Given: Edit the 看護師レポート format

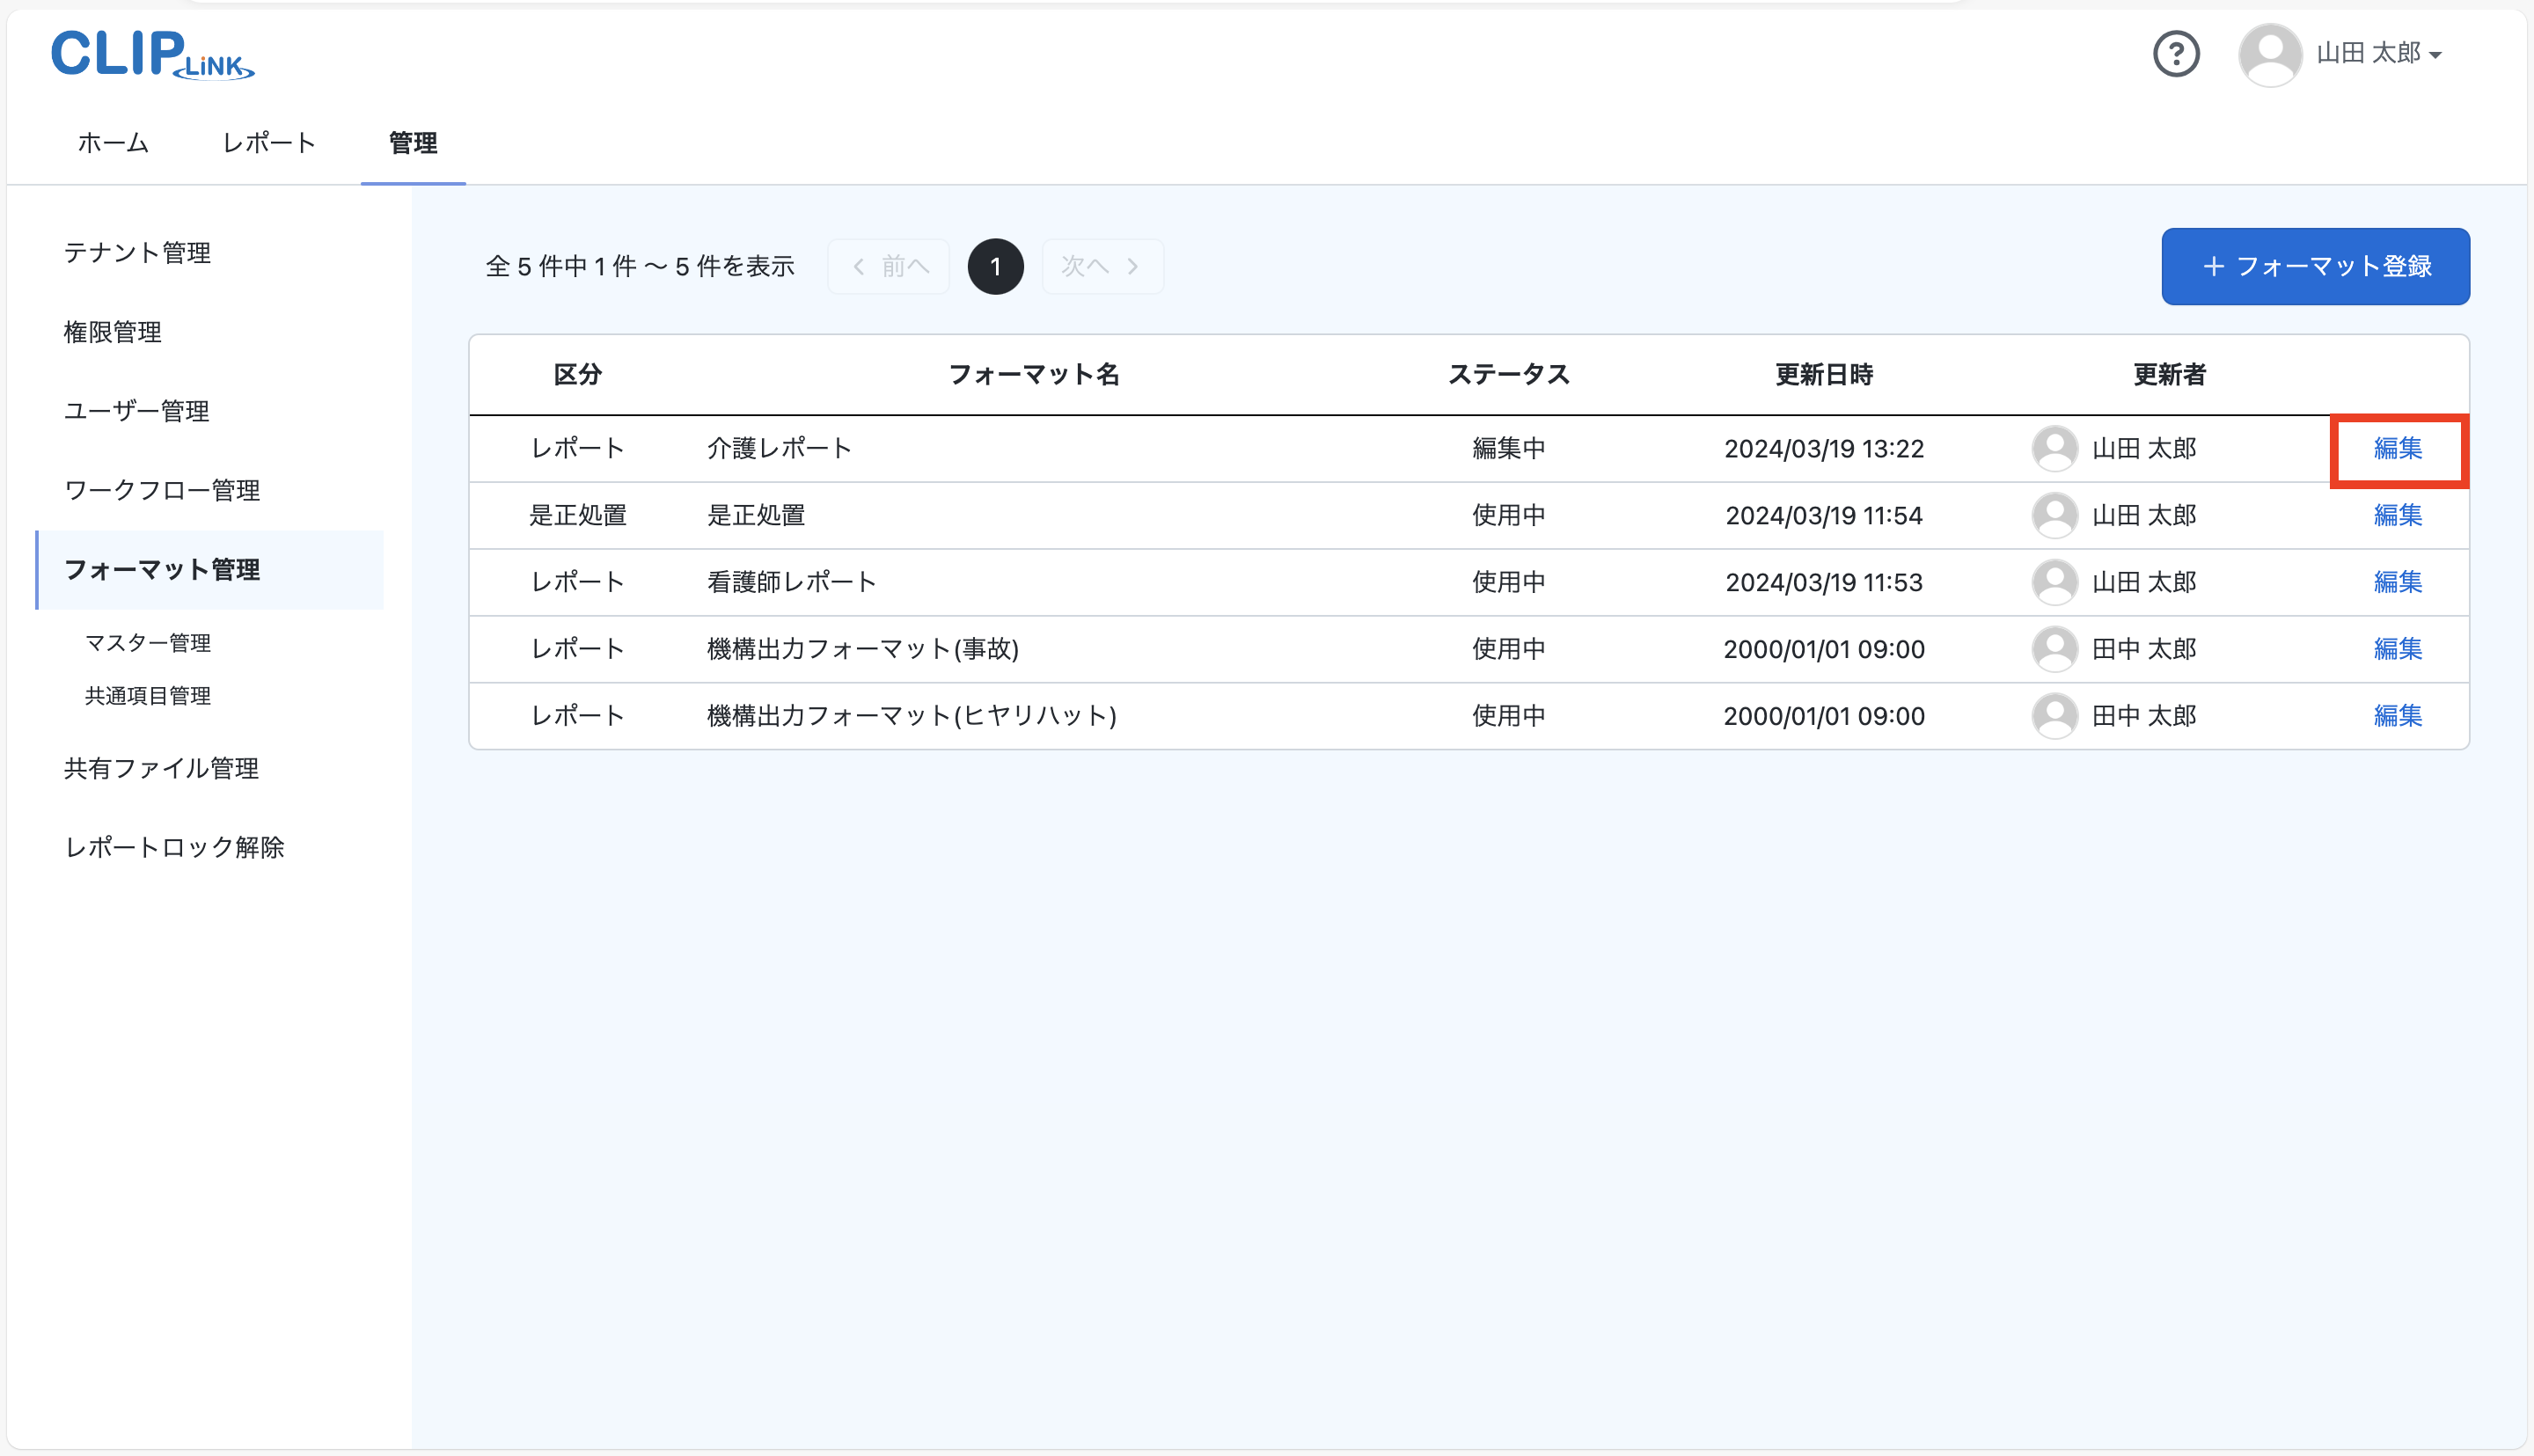Looking at the screenshot, I should (2397, 582).
